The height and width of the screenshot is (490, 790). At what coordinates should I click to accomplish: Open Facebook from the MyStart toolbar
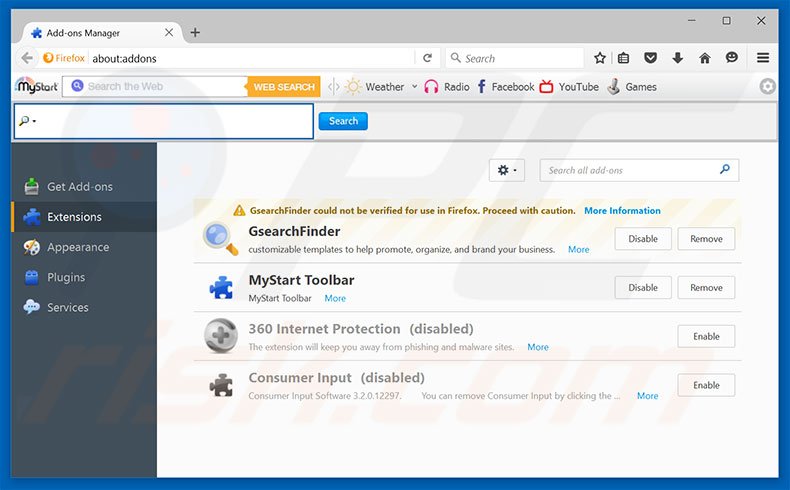click(x=505, y=87)
